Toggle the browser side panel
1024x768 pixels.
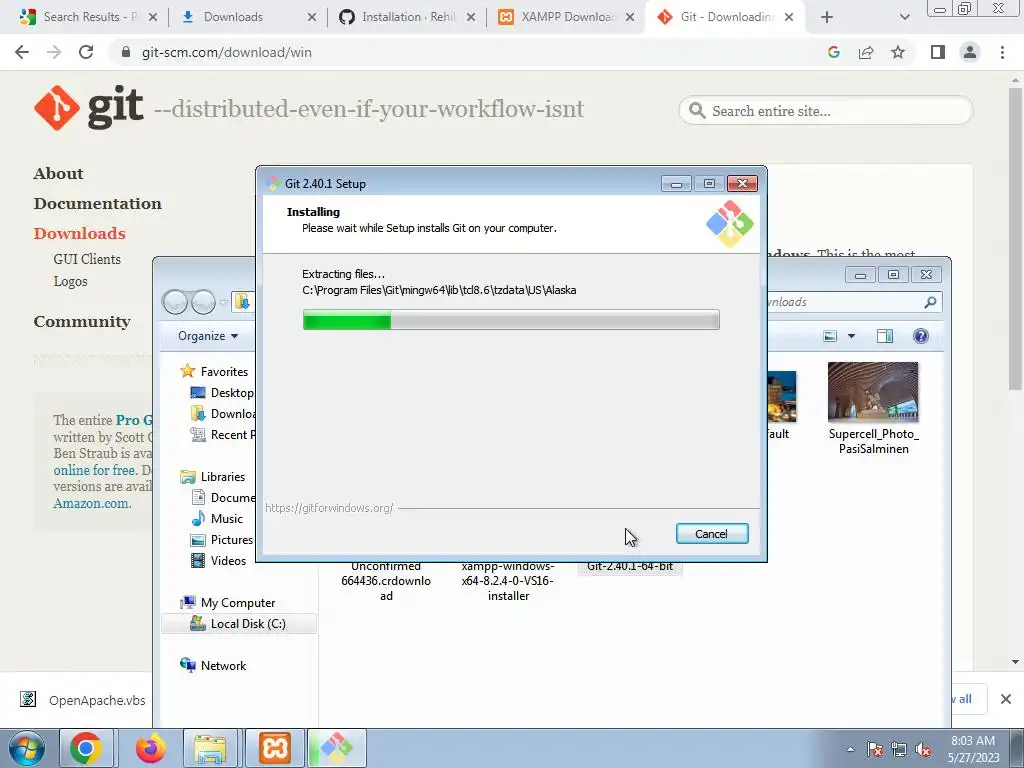tap(938, 52)
